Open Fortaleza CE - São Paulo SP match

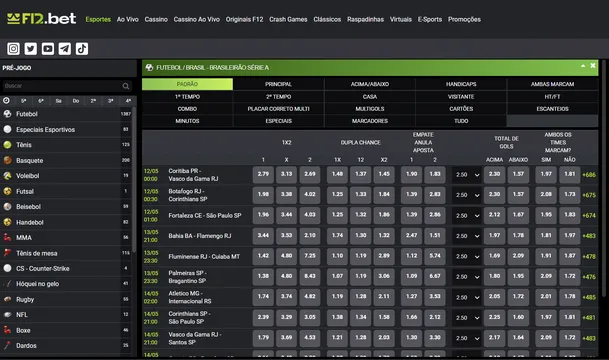point(205,216)
